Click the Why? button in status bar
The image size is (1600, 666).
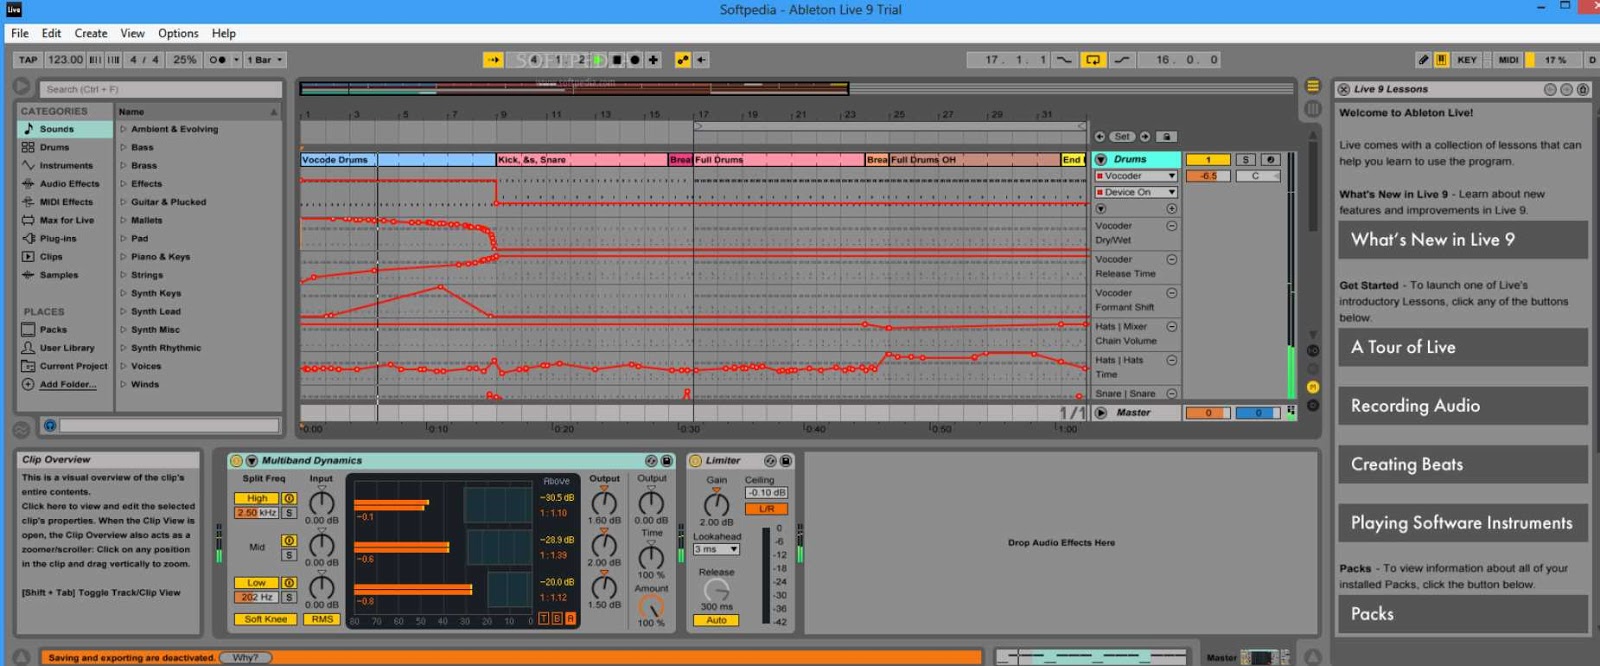(x=246, y=657)
